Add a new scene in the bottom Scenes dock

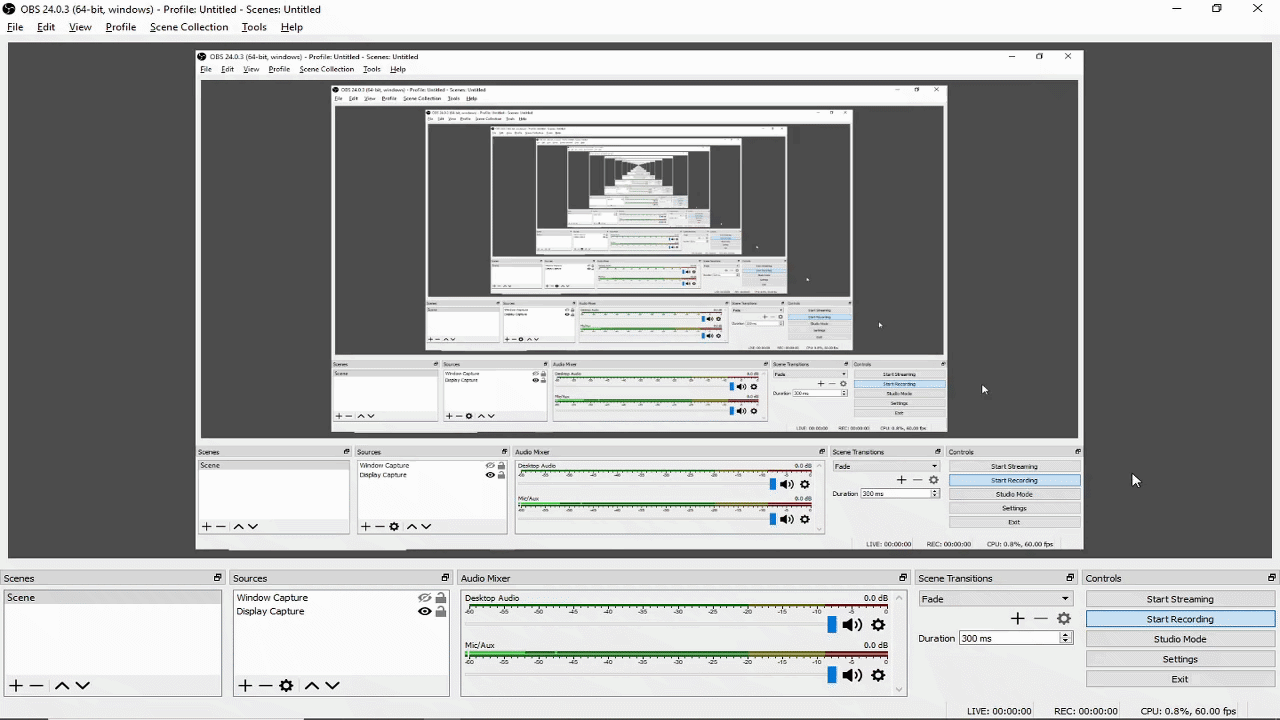tap(15, 685)
